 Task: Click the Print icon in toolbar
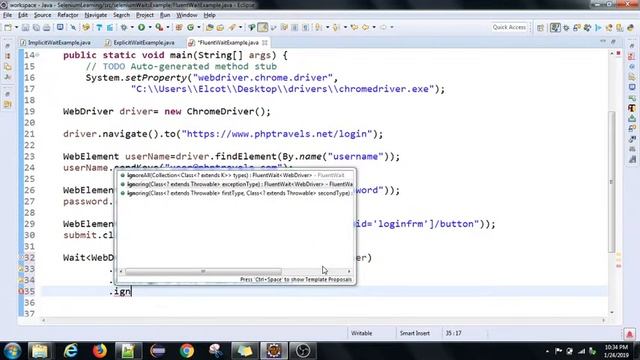click(47, 27)
